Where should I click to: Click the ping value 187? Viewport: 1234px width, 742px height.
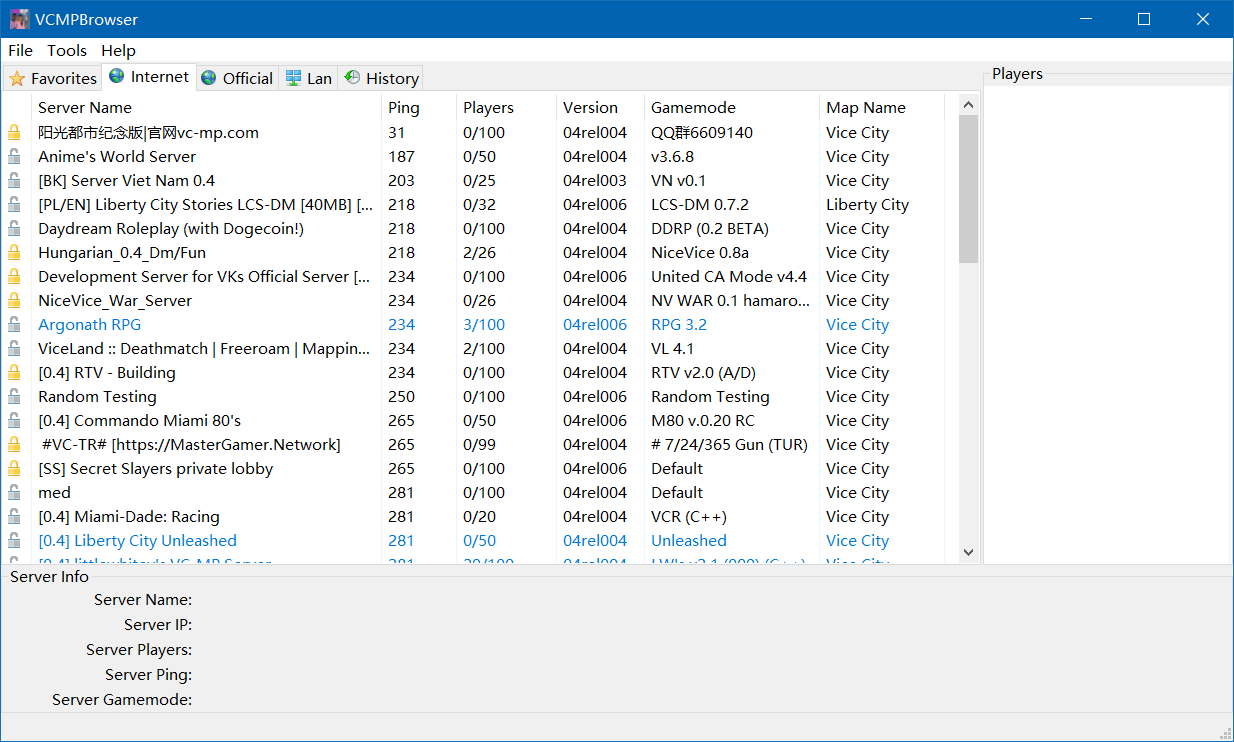click(401, 156)
